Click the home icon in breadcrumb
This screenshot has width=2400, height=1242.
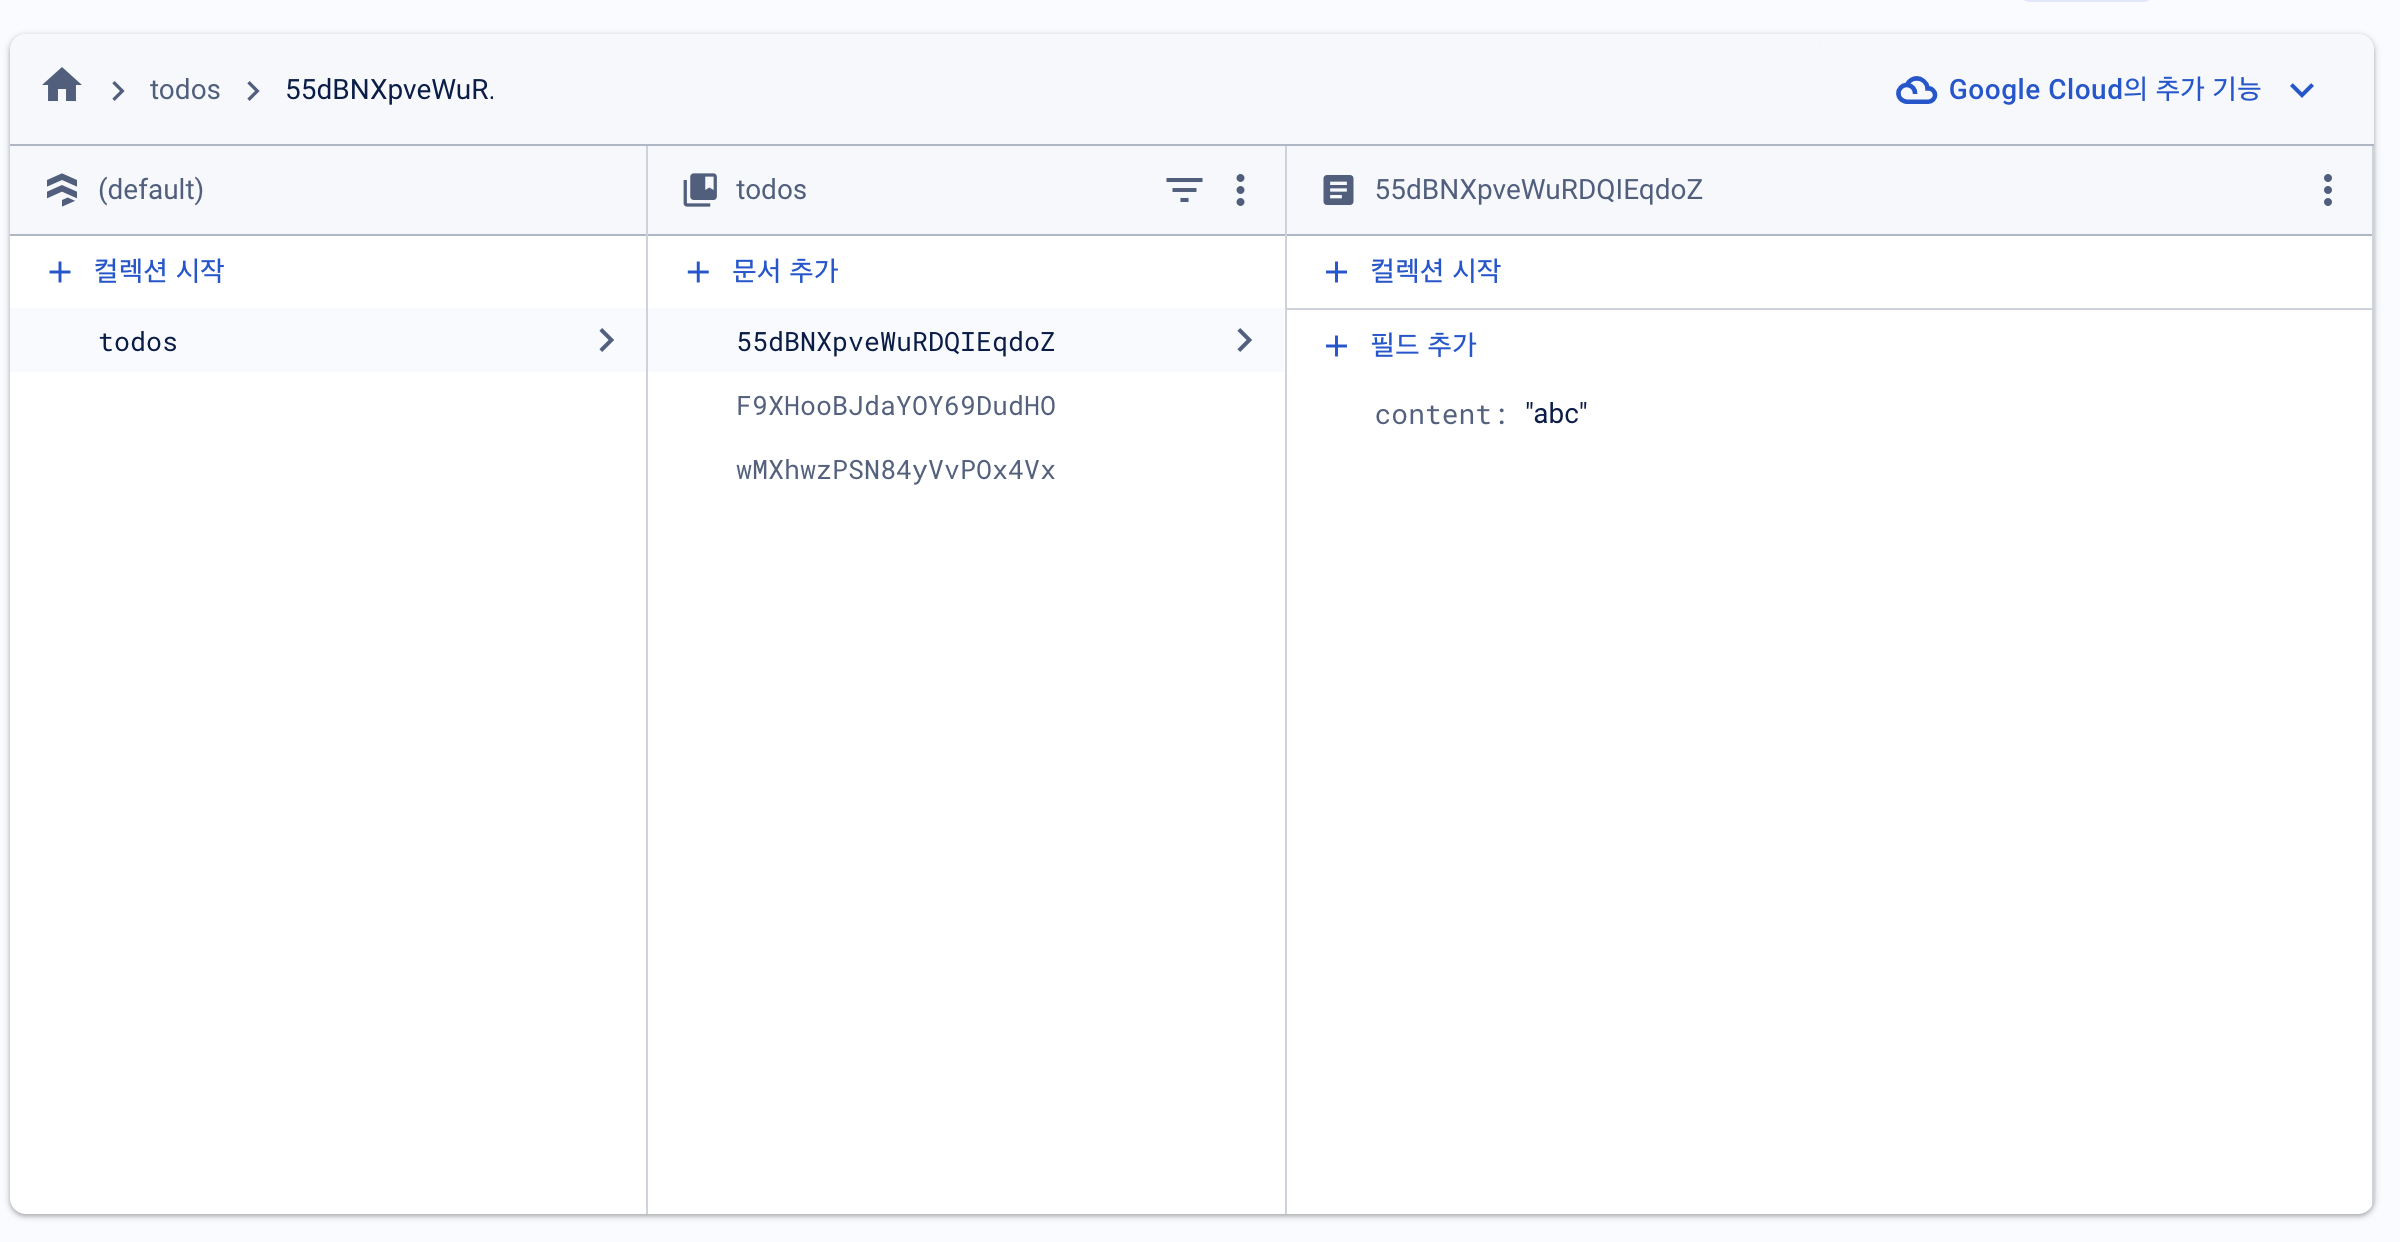coord(62,86)
